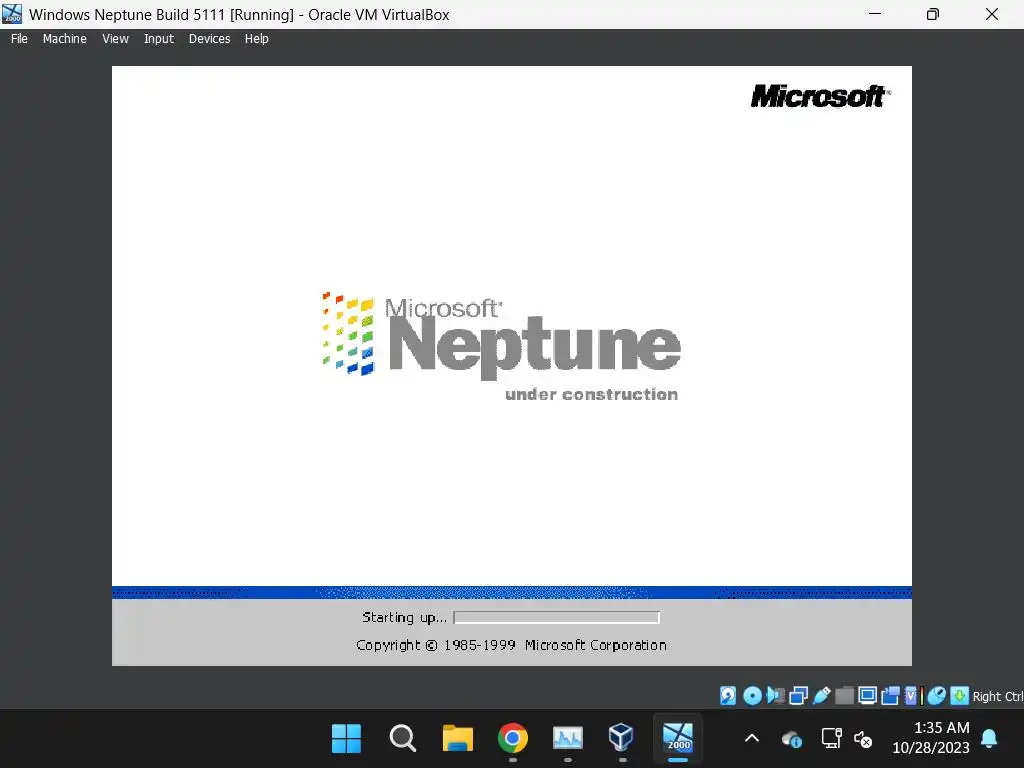Minimize the VirtualBox window
Viewport: 1024px width, 768px height.
coord(875,14)
